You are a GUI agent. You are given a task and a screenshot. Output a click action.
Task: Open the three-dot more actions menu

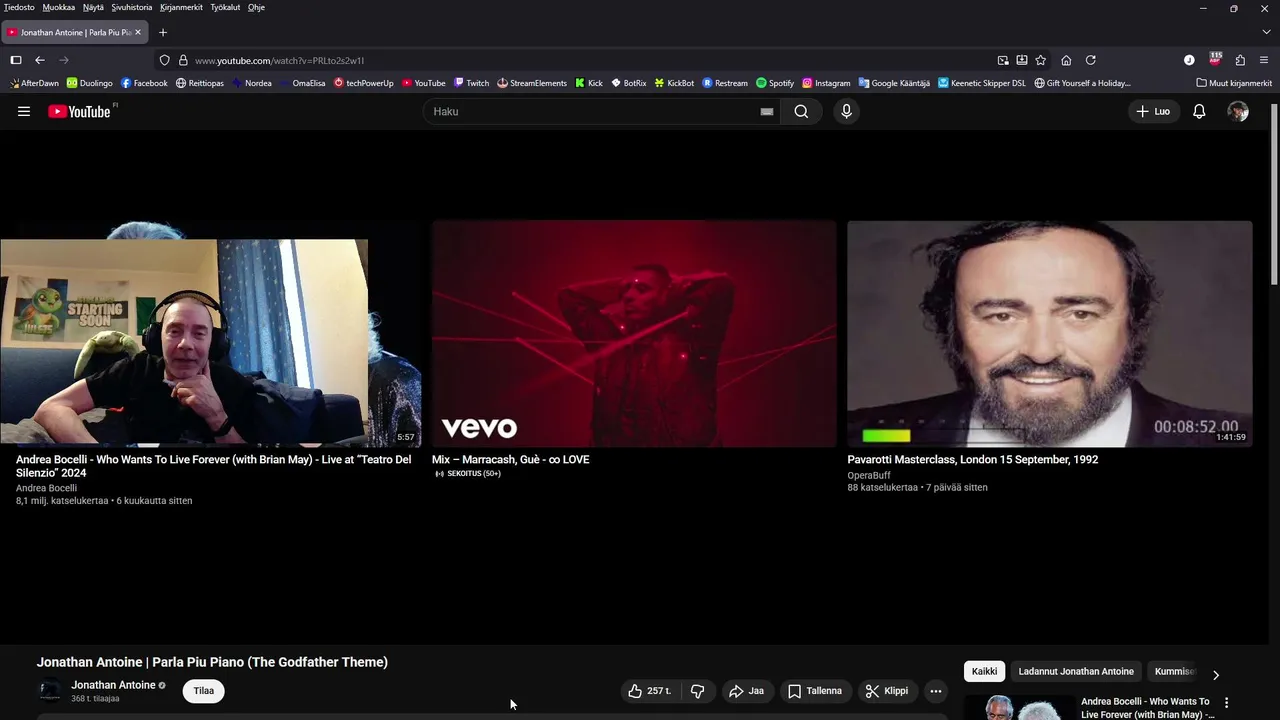click(936, 691)
